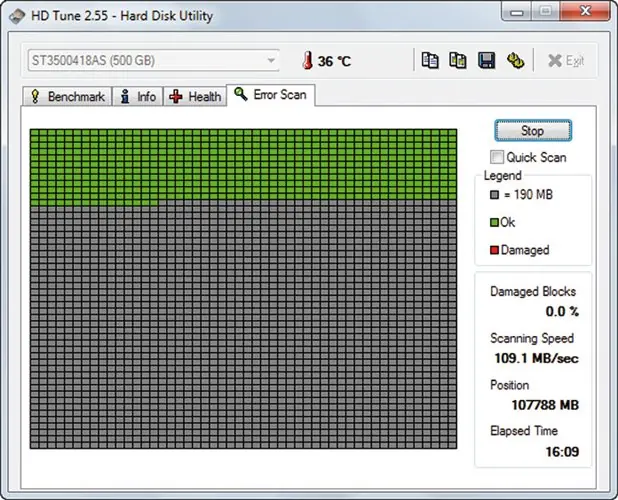Click the HD Tune title bar icon

17,16
